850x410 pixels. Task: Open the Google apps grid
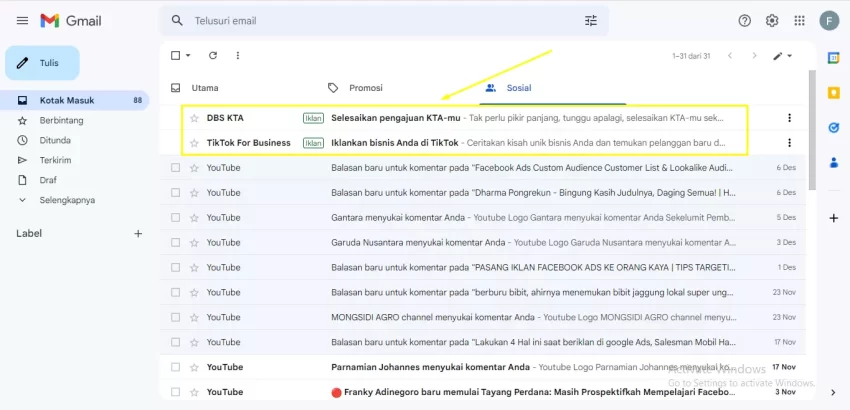[x=799, y=21]
